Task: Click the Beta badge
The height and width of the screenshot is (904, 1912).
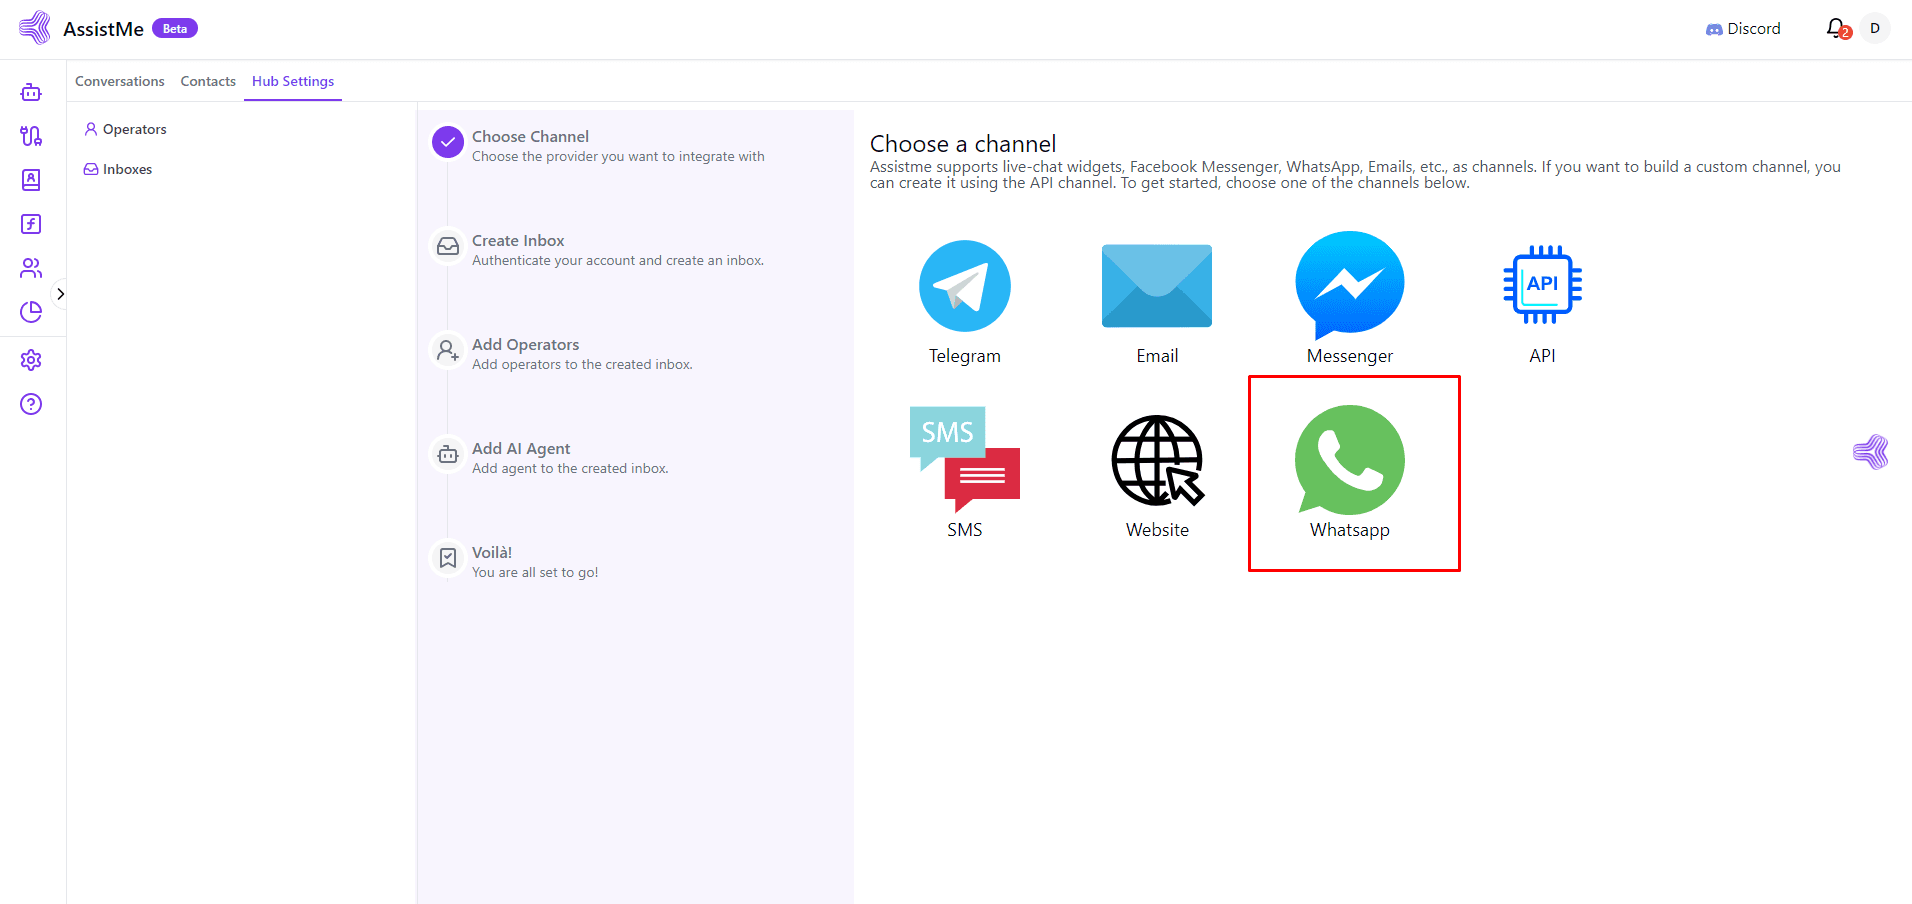Action: pos(175,28)
